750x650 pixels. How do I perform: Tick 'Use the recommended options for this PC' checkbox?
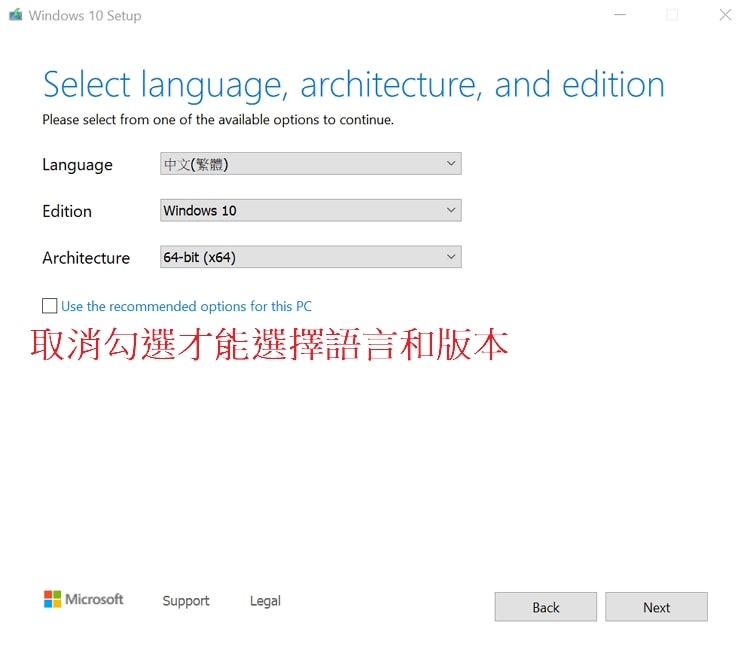(x=49, y=306)
